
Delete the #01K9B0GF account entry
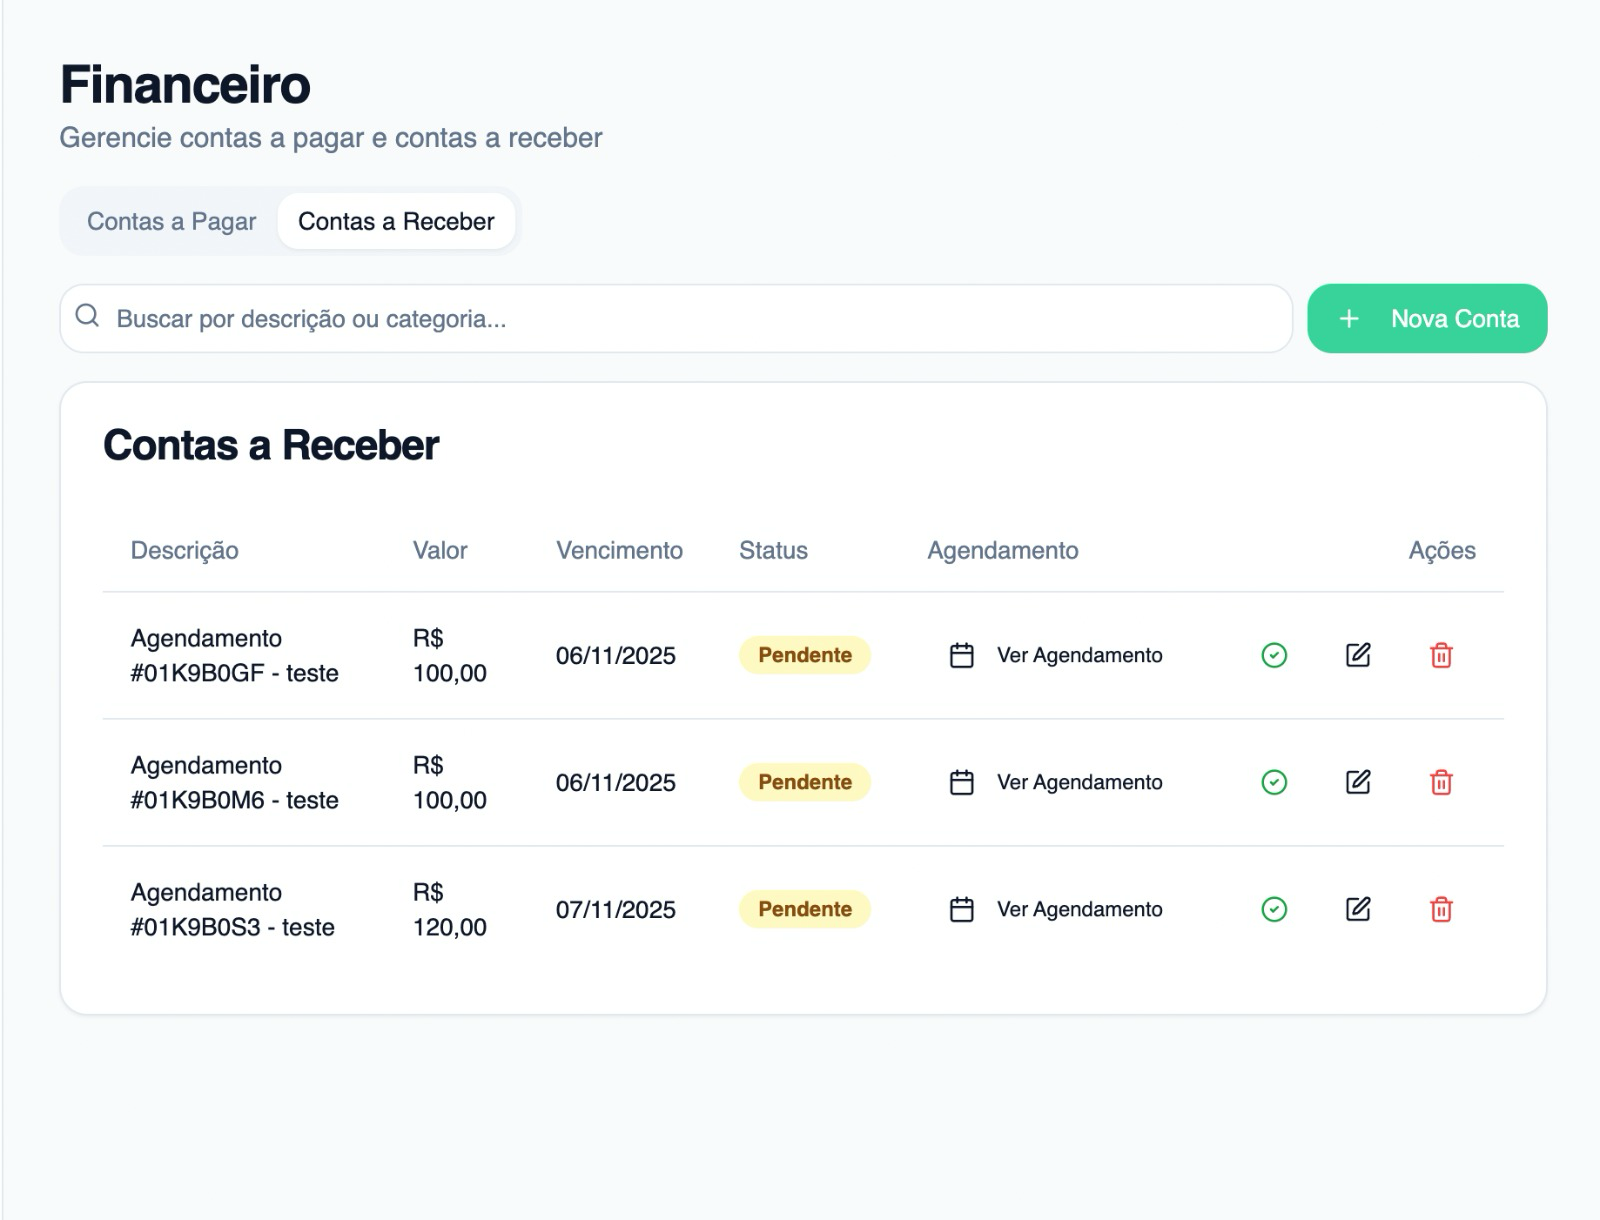[1441, 655]
